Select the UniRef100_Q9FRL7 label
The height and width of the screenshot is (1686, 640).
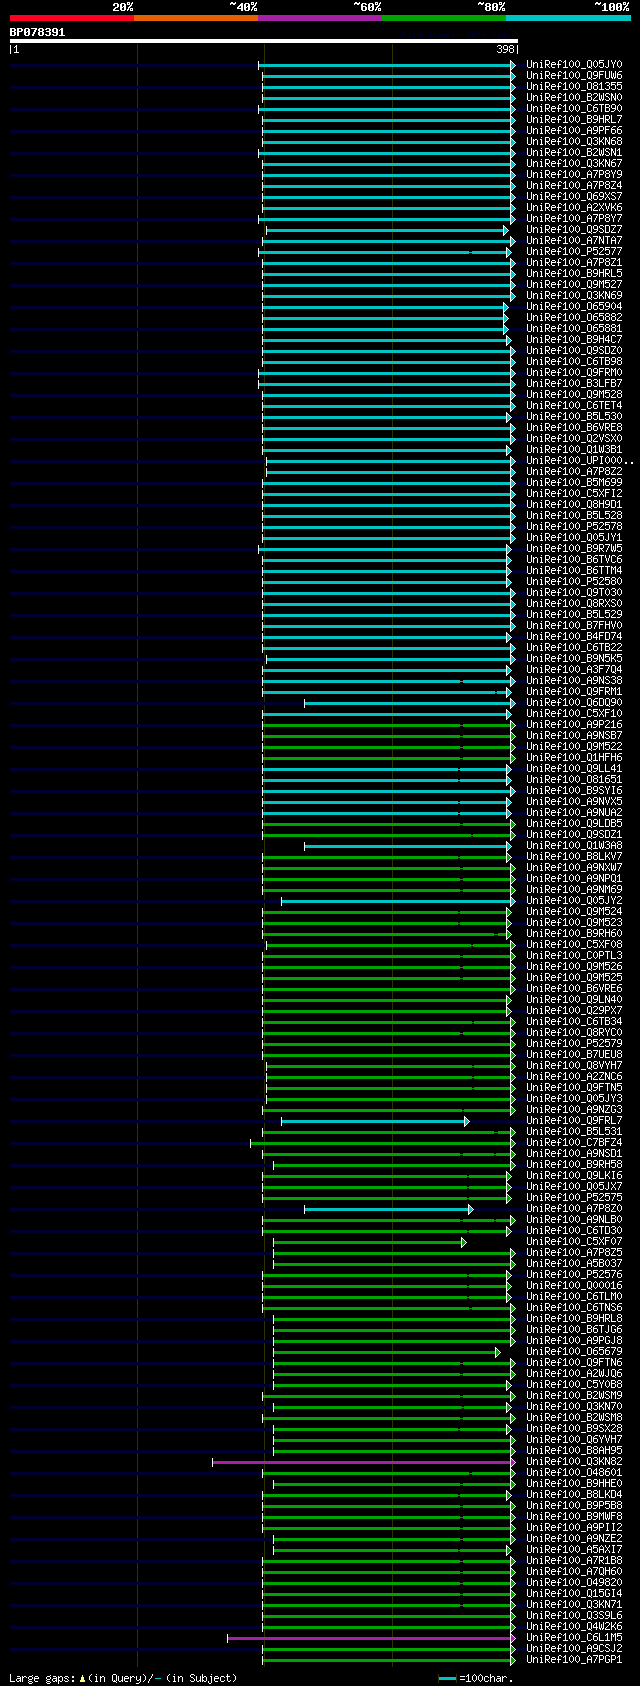[x=574, y=1121]
